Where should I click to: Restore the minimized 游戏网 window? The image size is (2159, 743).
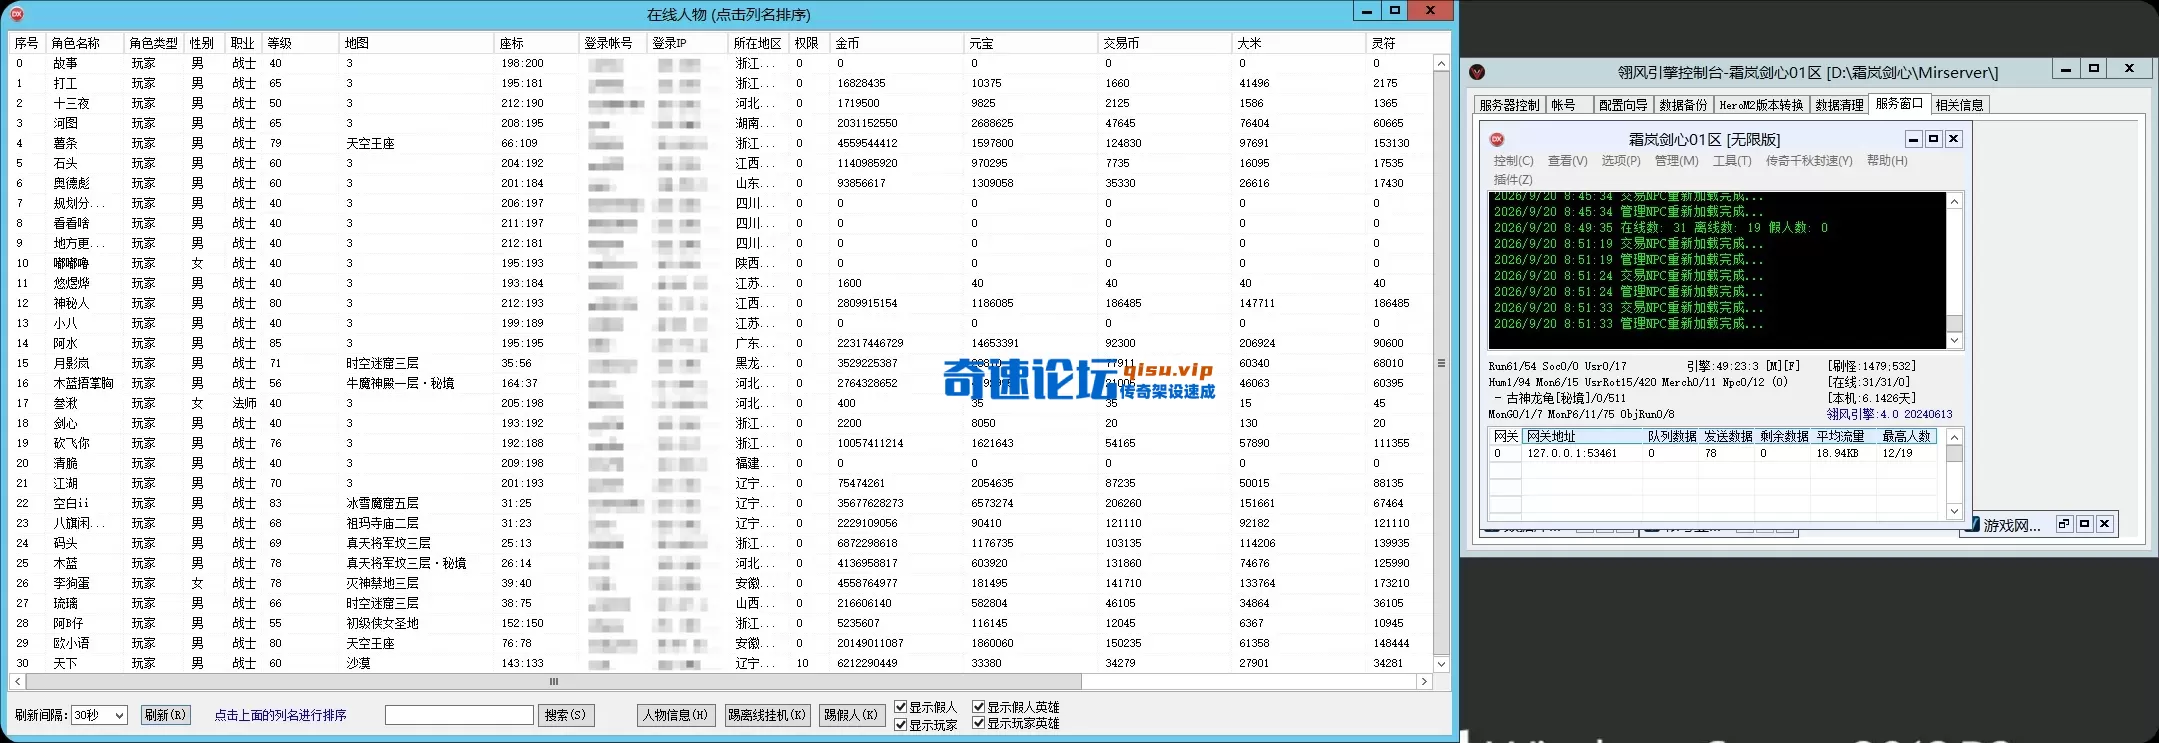point(2064,524)
